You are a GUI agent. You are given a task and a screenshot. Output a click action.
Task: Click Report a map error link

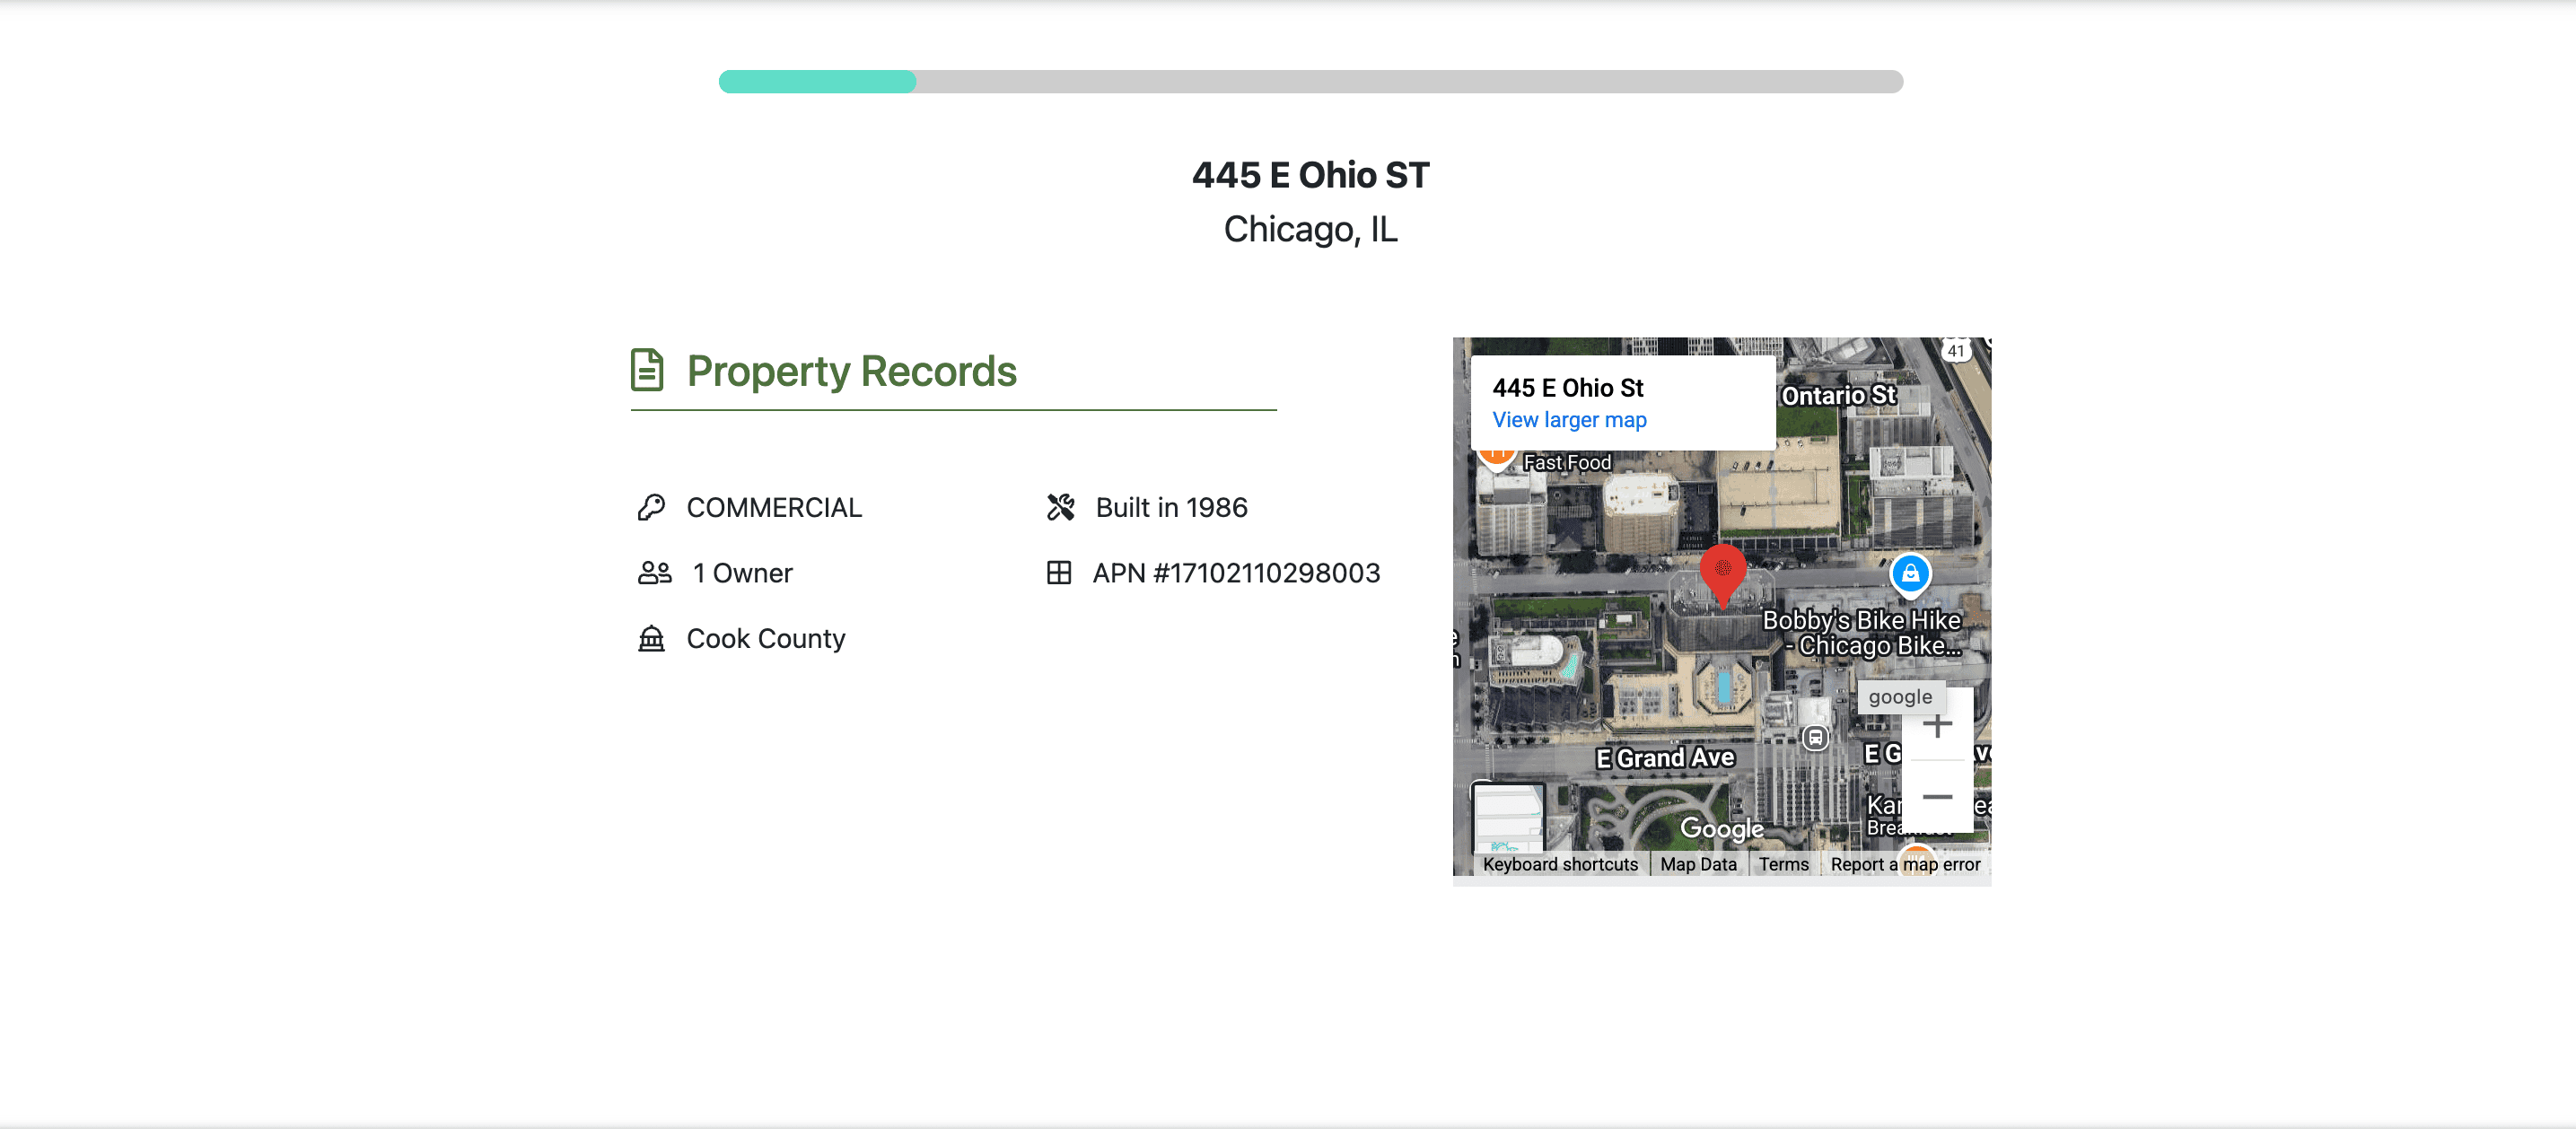(1905, 864)
